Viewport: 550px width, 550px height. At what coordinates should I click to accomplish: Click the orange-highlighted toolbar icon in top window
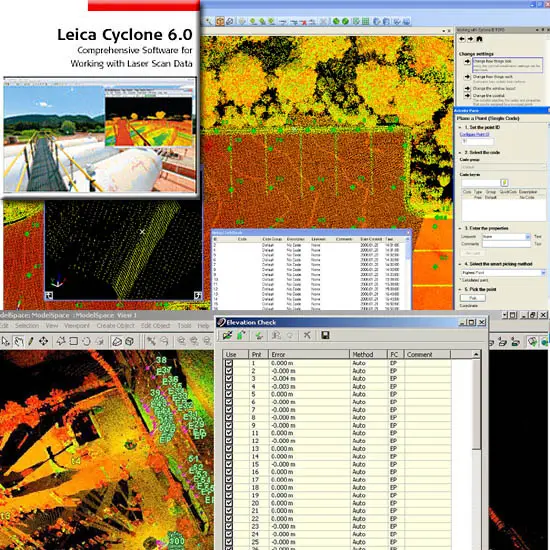tap(220, 21)
